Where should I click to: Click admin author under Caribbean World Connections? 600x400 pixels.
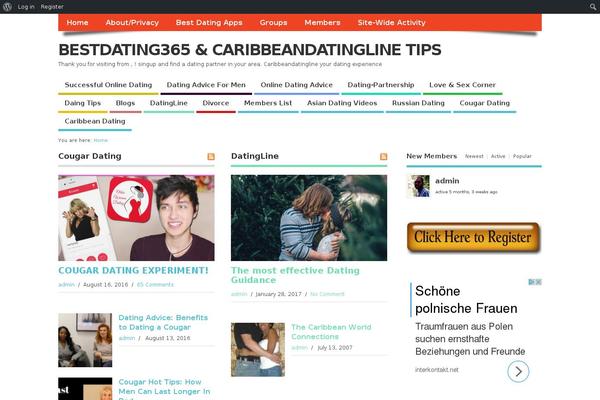click(x=299, y=348)
